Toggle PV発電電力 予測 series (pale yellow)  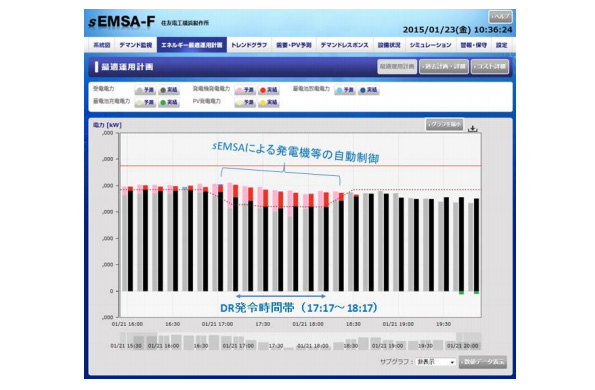pos(245,102)
